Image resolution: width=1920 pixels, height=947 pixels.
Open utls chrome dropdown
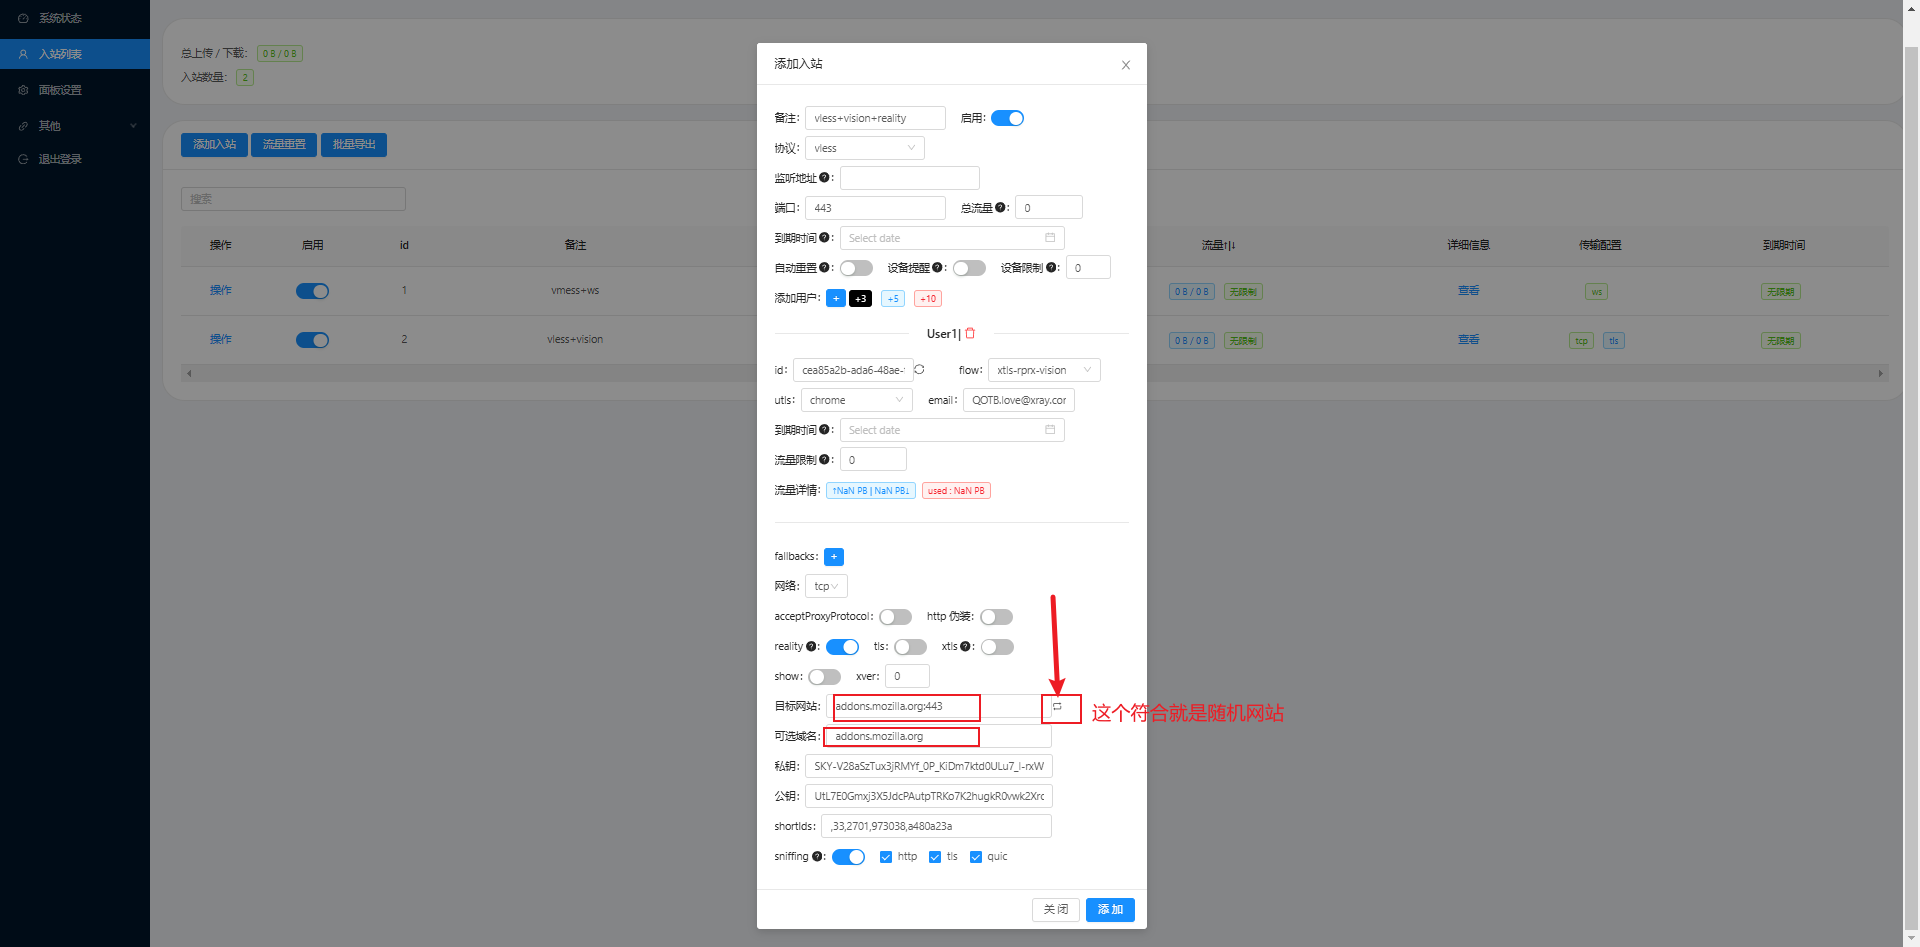857,400
